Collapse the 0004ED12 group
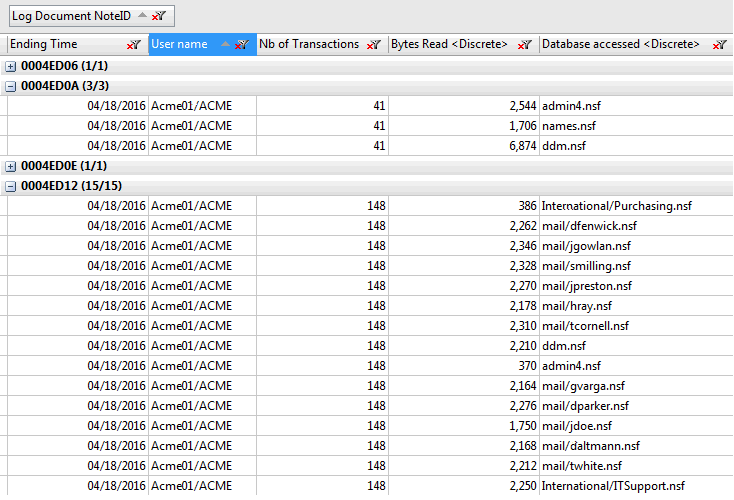This screenshot has width=734, height=500. pos(11,186)
